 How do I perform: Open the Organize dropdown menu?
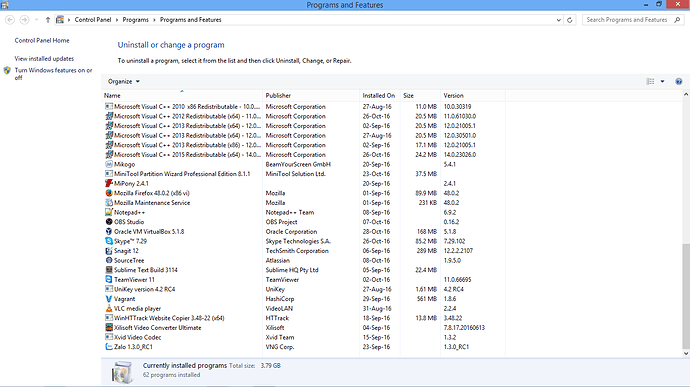[x=124, y=81]
